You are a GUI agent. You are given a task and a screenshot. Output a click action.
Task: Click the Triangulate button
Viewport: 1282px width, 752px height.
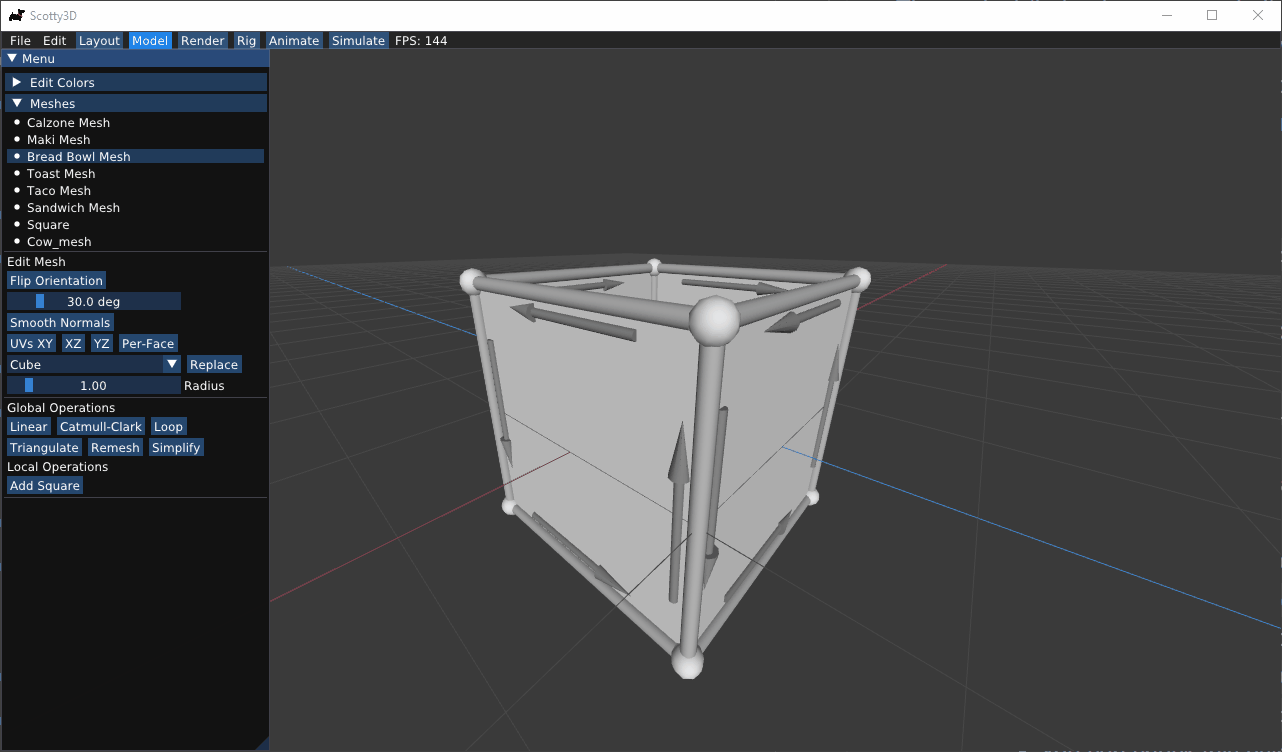click(x=44, y=448)
